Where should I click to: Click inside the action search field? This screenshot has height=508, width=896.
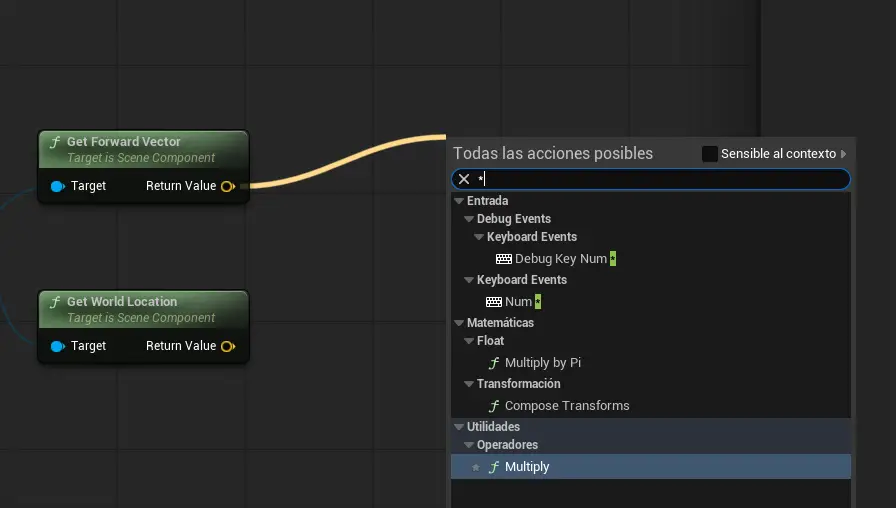(x=660, y=179)
